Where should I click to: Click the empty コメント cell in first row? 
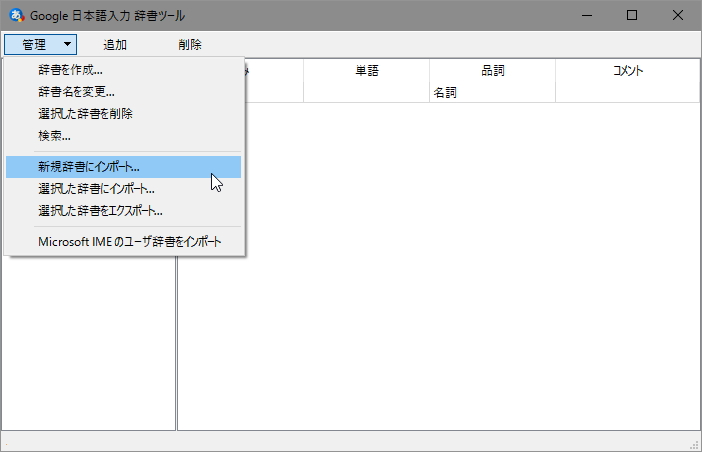(628, 92)
